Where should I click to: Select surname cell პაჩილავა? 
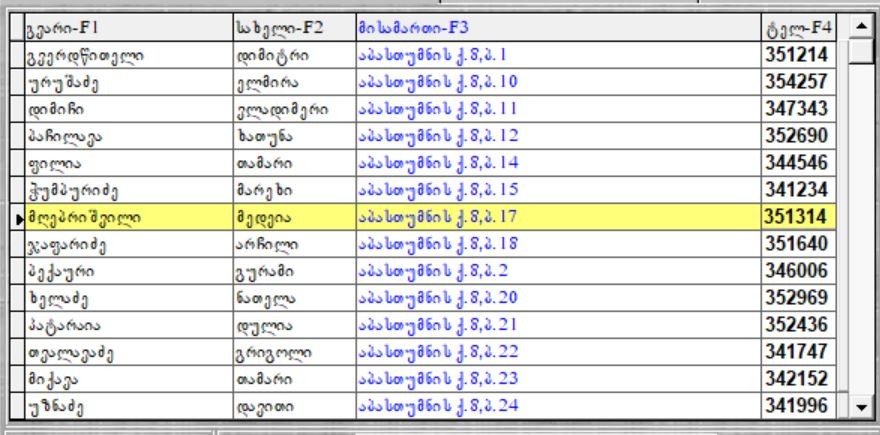tap(129, 136)
